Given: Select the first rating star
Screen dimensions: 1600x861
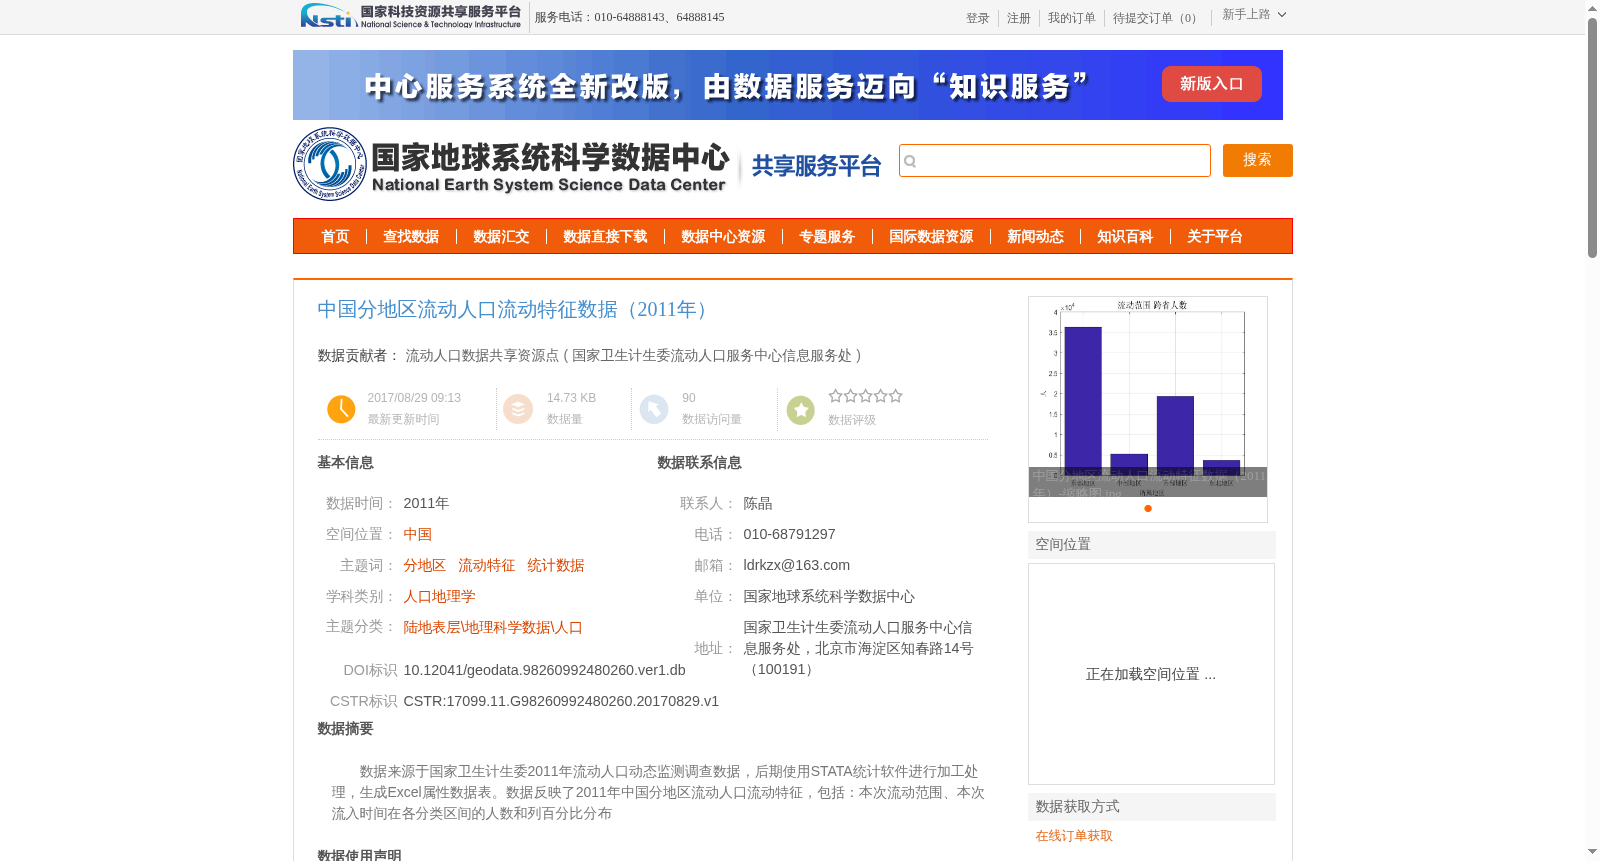Looking at the screenshot, I should click(835, 396).
